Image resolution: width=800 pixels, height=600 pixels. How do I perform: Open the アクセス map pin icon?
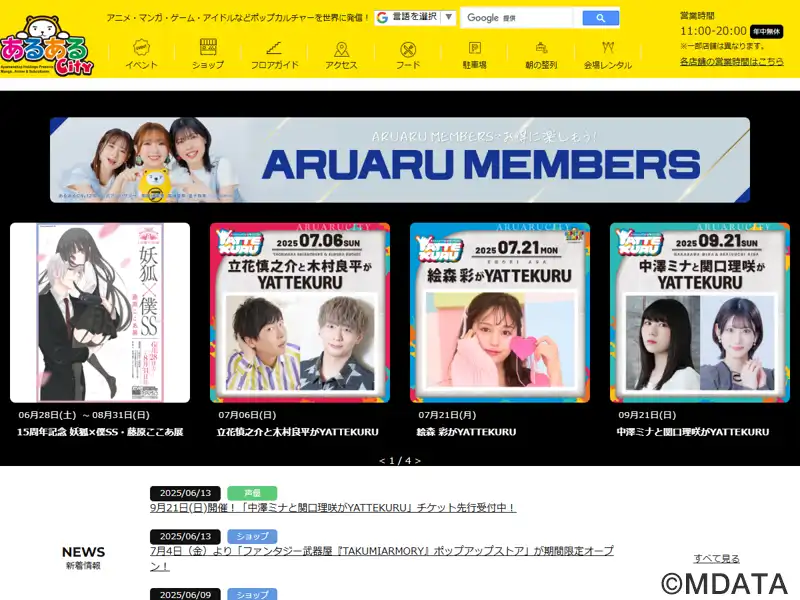pyautogui.click(x=341, y=49)
